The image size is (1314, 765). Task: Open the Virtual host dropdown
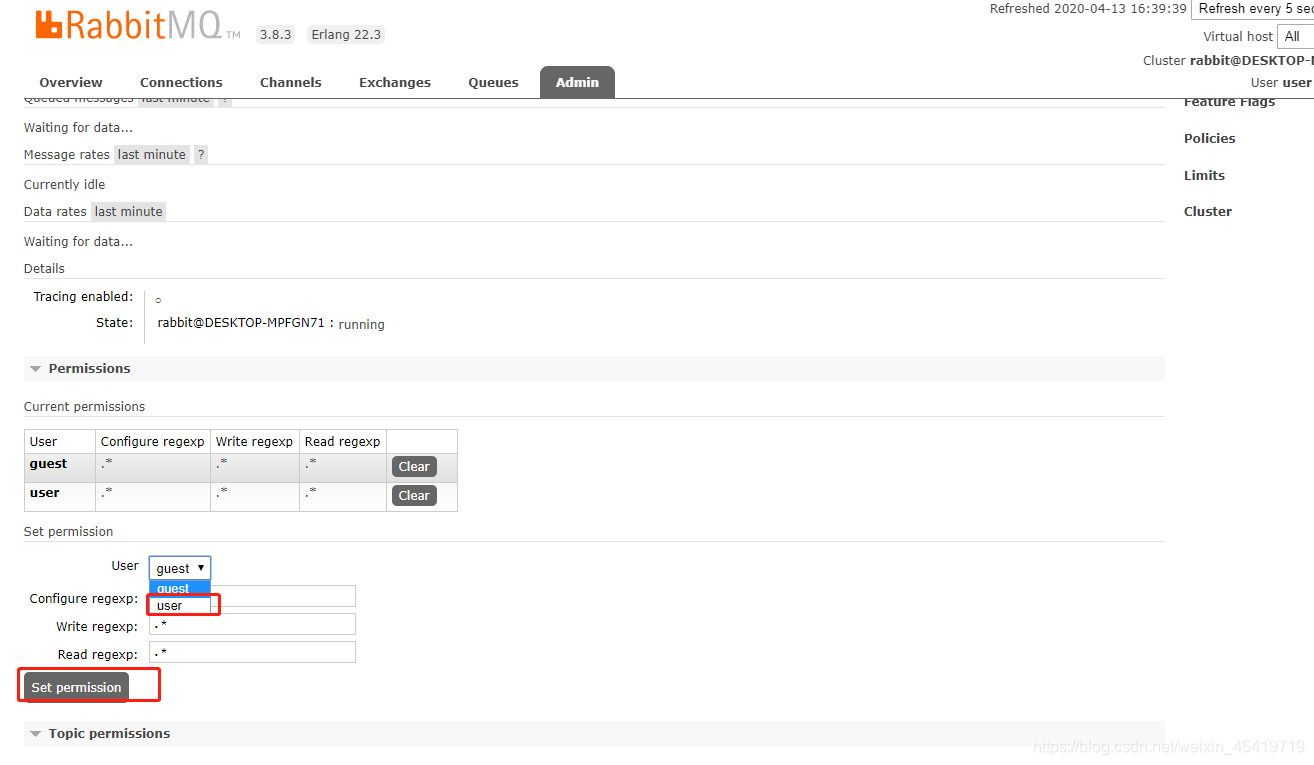coord(1295,36)
